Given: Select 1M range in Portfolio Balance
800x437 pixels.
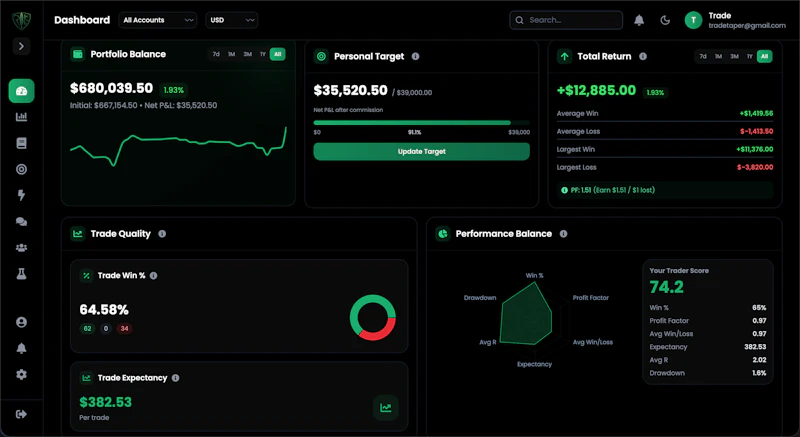Looking at the screenshot, I should 232,54.
